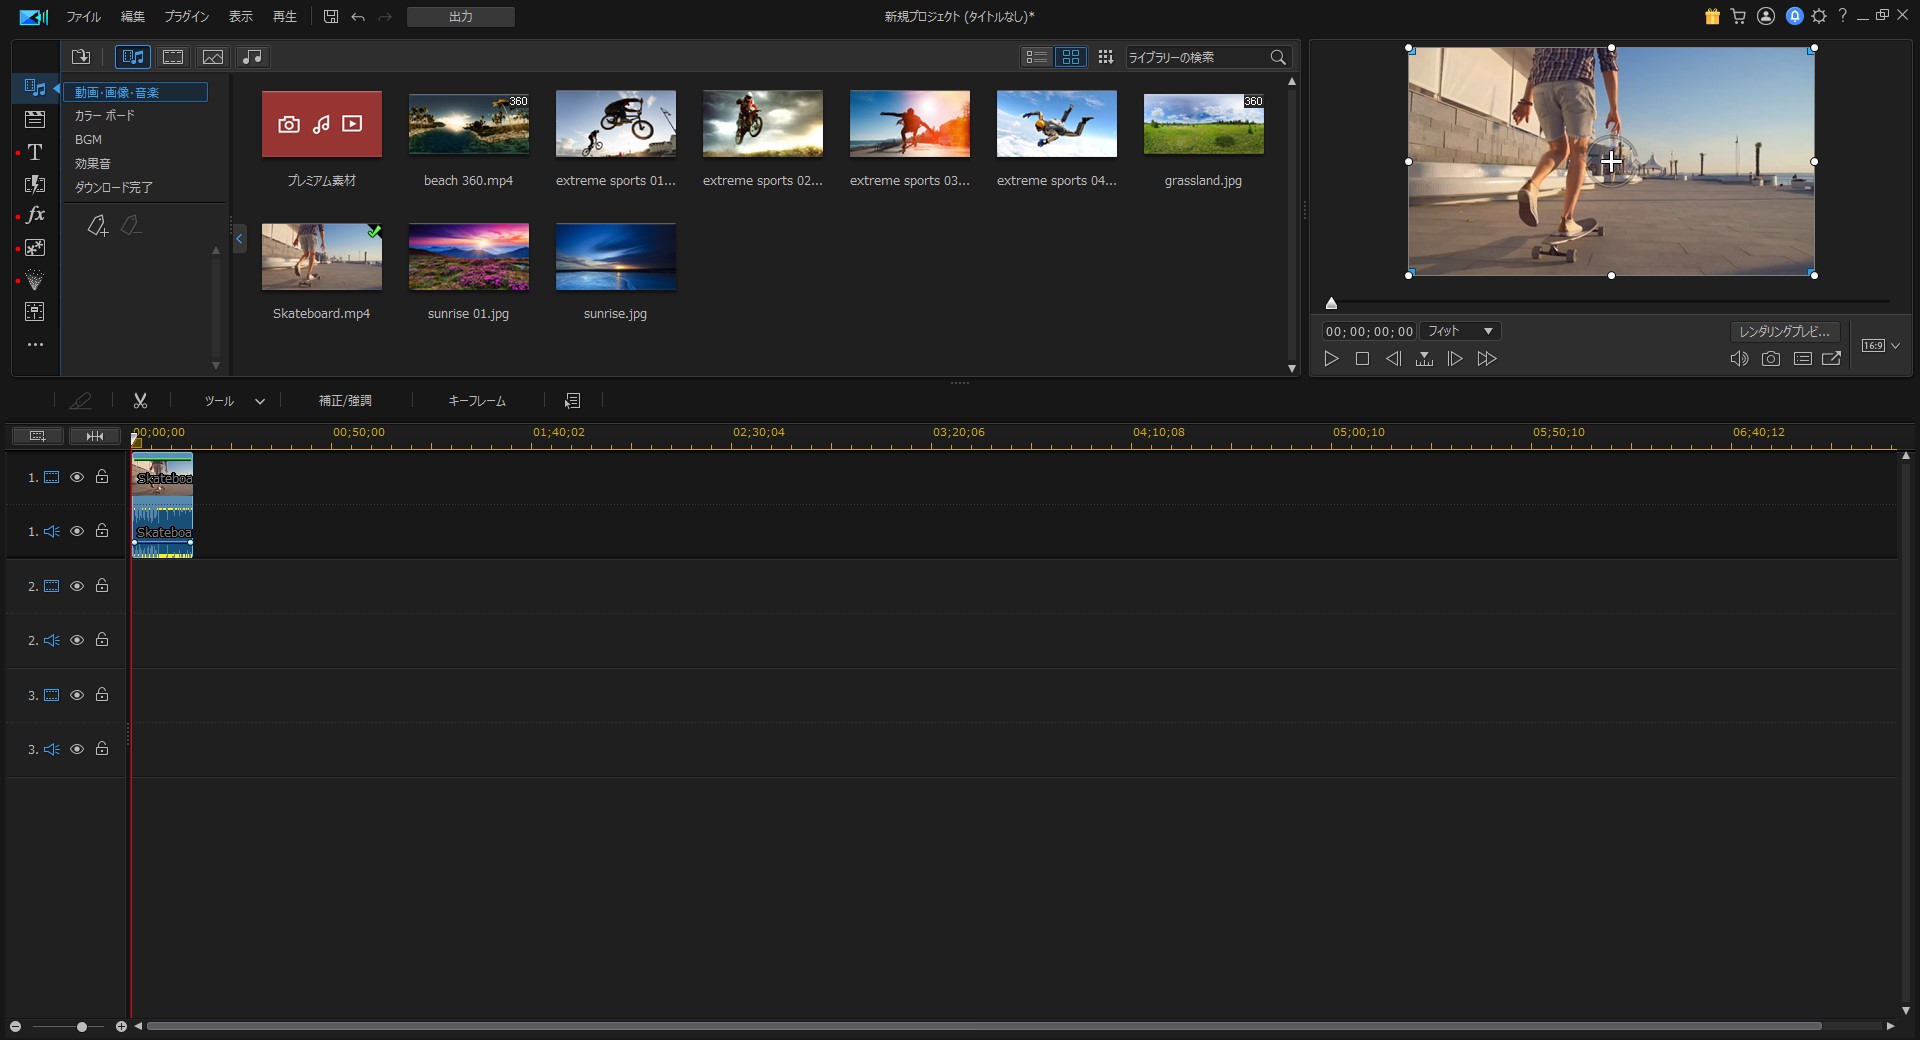Click the キーフレーム button

(477, 401)
